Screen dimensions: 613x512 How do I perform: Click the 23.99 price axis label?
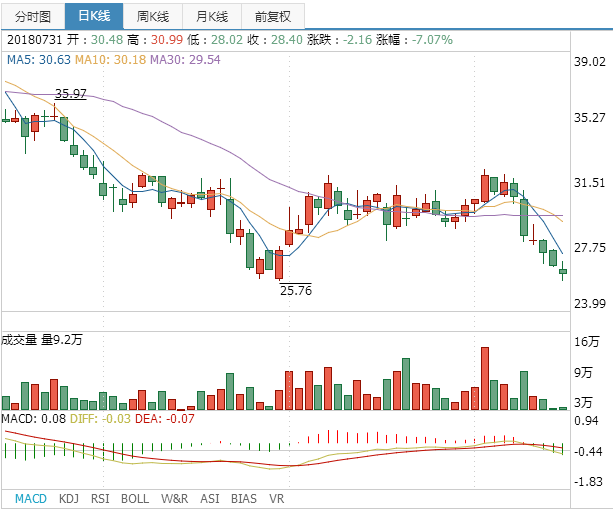[x=590, y=303]
